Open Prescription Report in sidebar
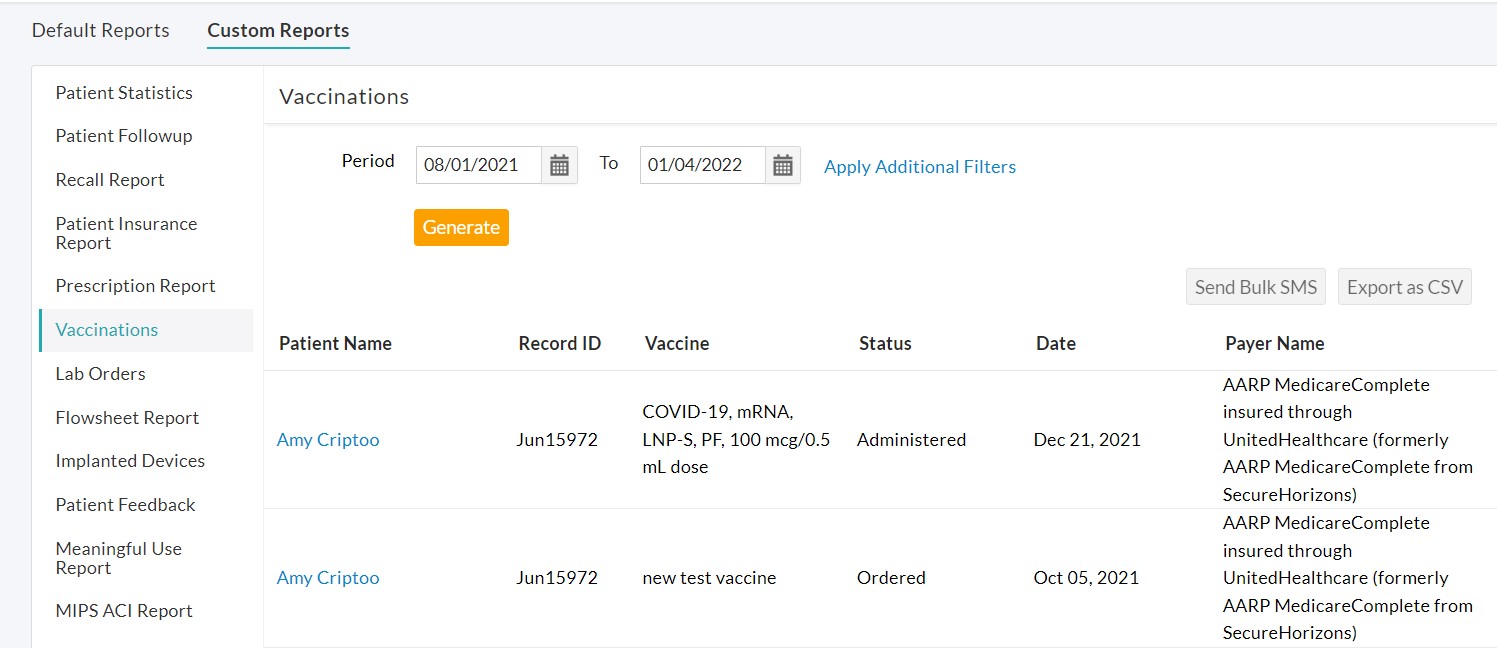 pos(135,286)
